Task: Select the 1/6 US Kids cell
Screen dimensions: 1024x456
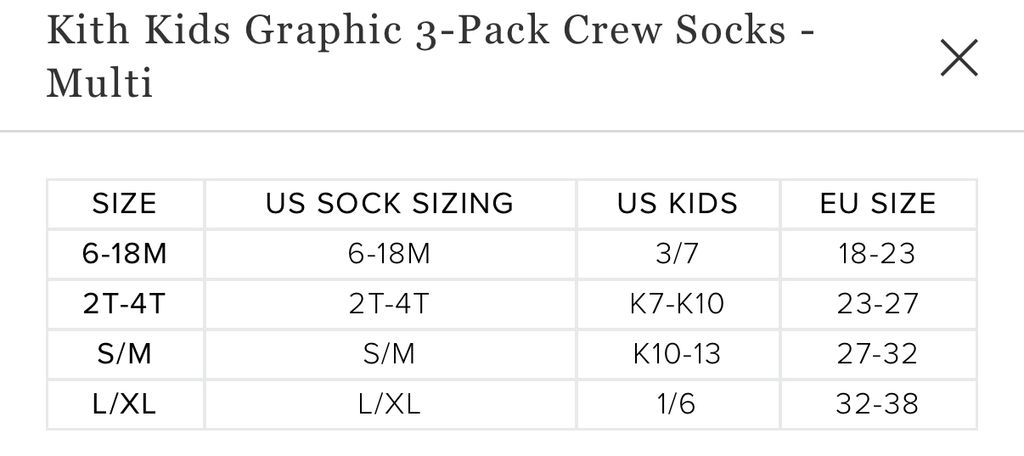Action: tap(678, 404)
